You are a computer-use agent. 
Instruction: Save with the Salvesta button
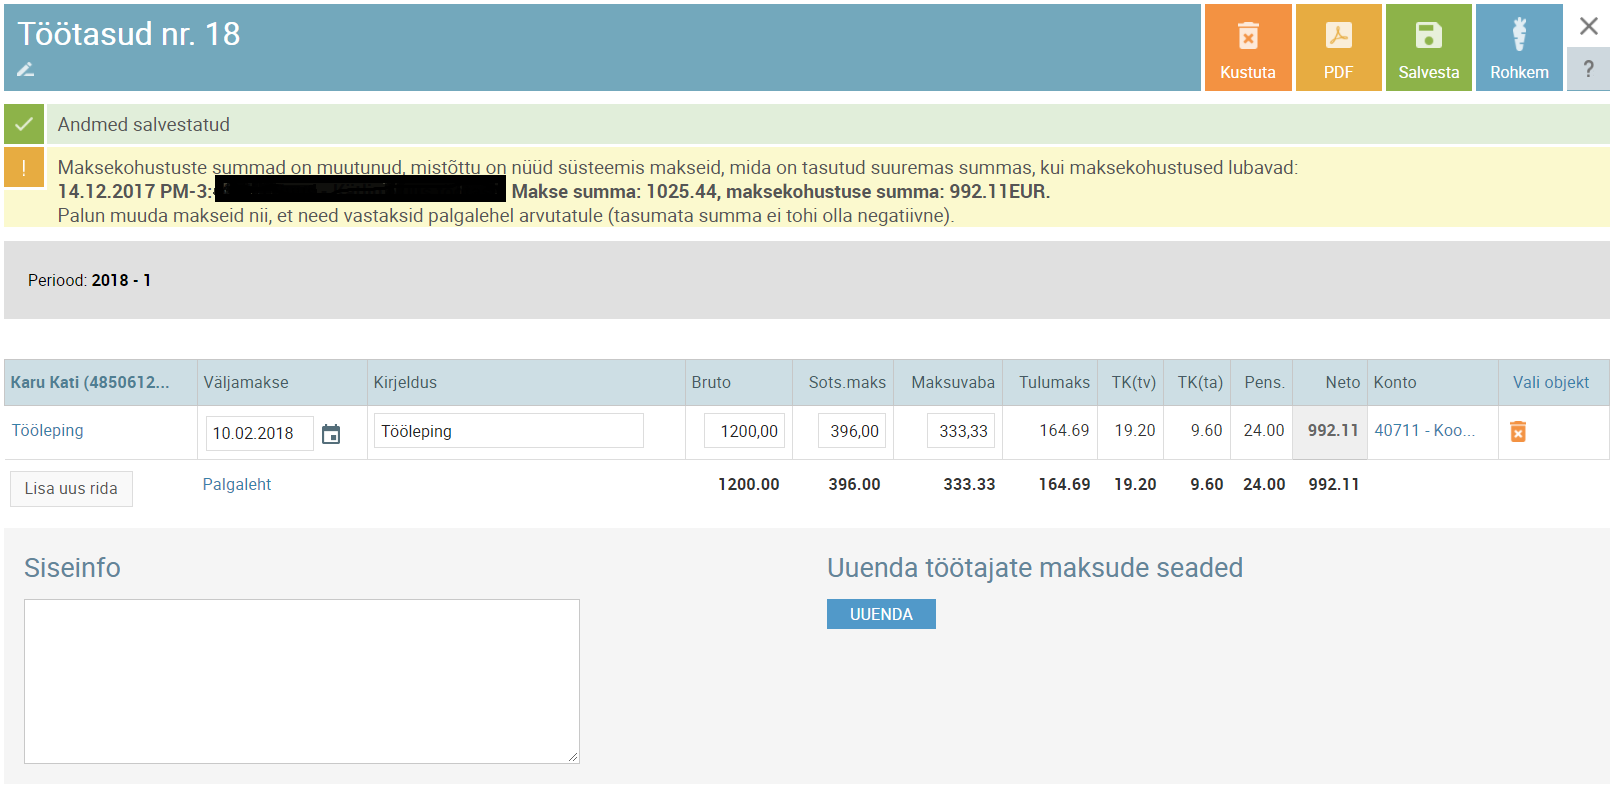[1428, 48]
